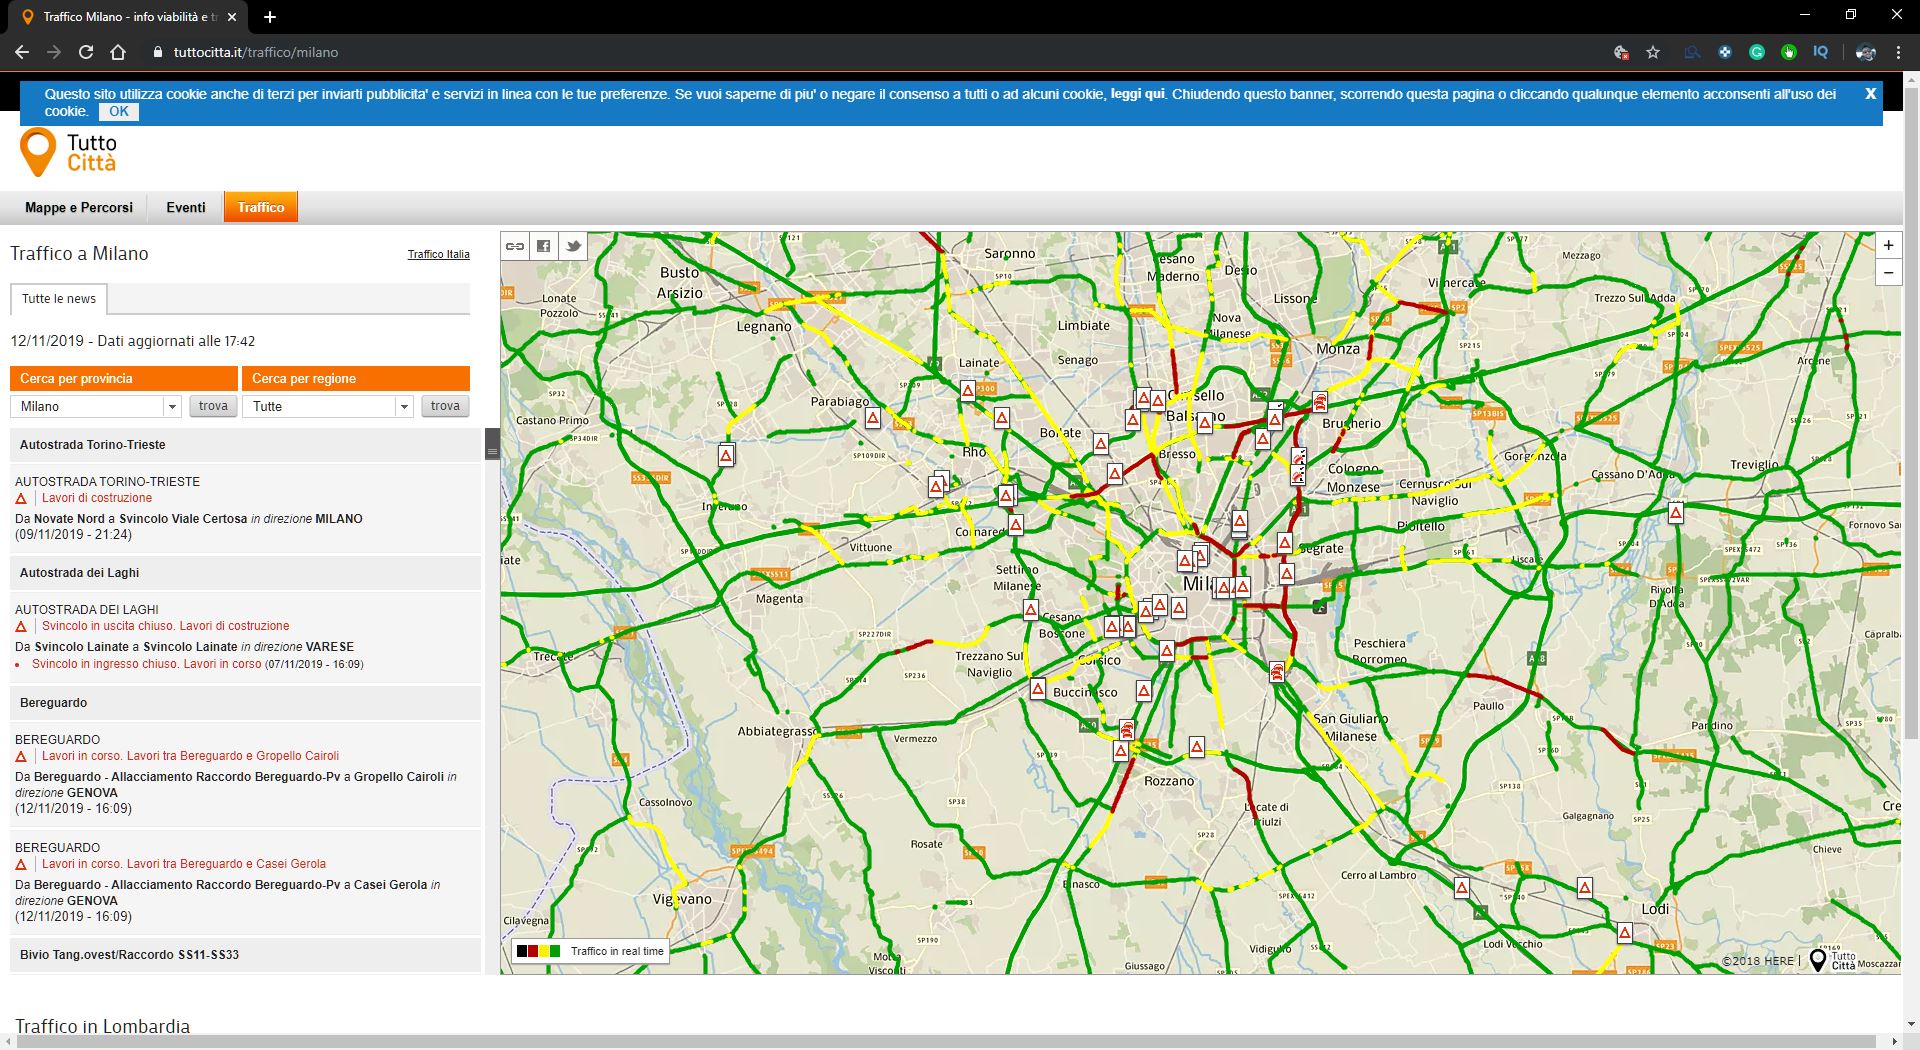Viewport: 1920px width, 1050px height.
Task: Accept cookies with the OK button
Action: click(119, 111)
